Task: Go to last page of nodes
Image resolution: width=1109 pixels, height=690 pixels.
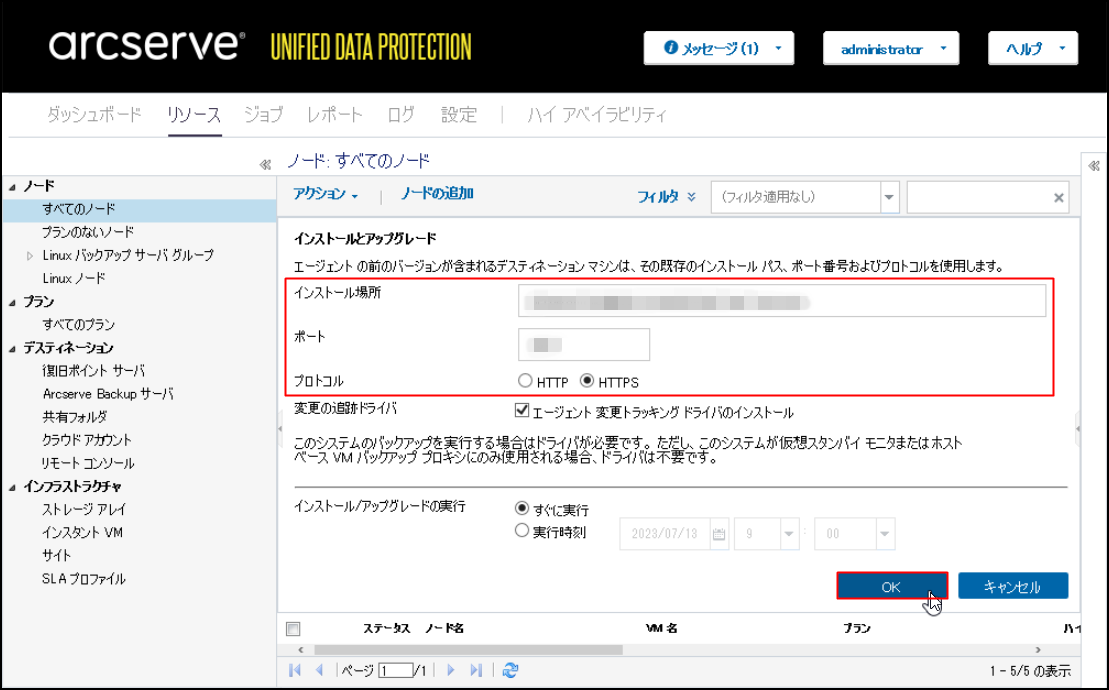Action: 476,669
